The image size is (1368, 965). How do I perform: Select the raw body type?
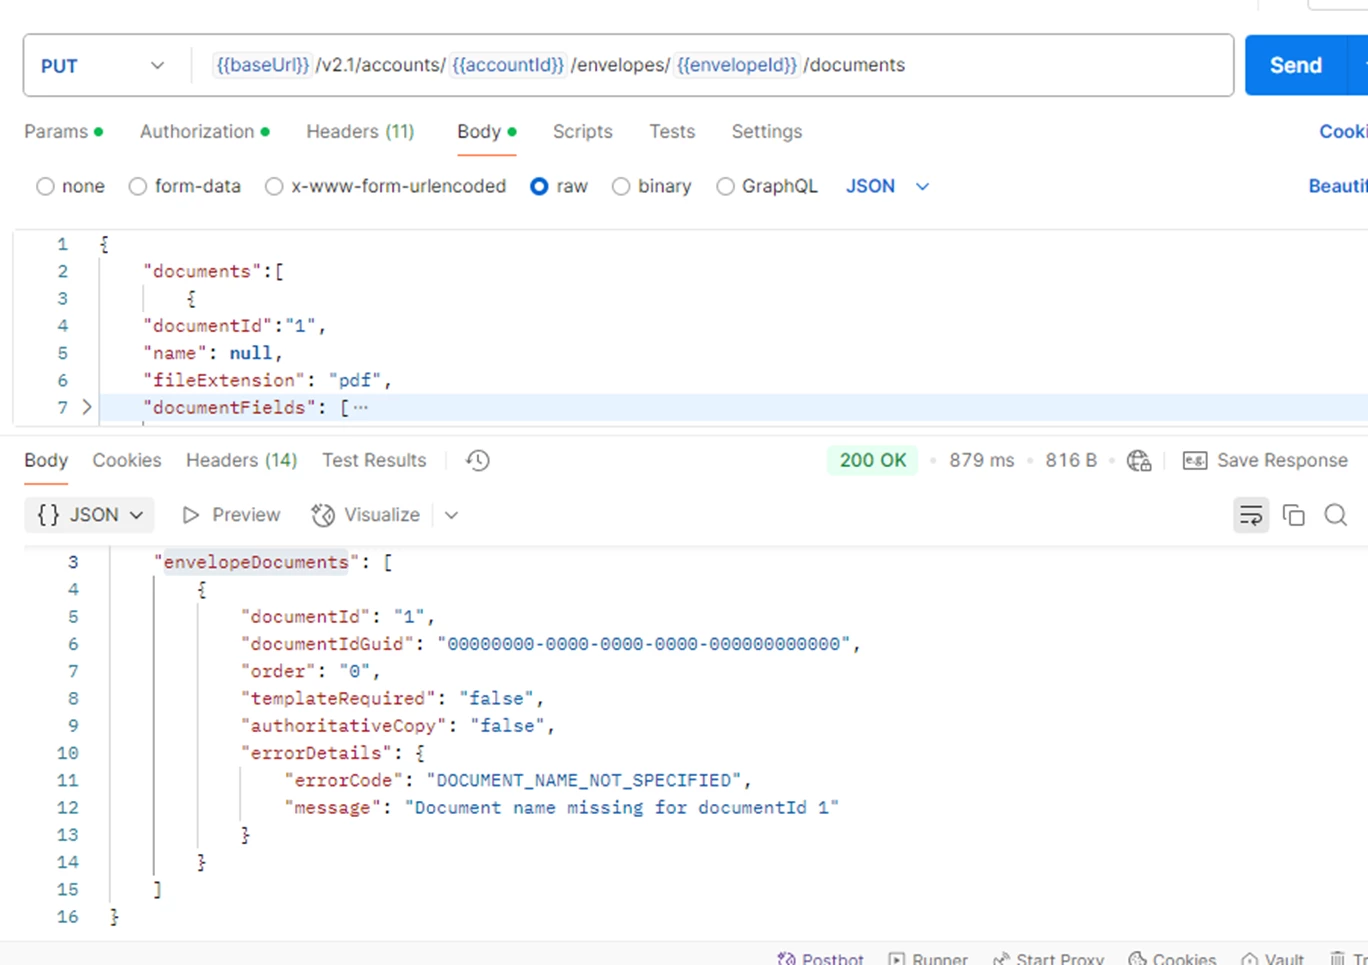(x=539, y=186)
